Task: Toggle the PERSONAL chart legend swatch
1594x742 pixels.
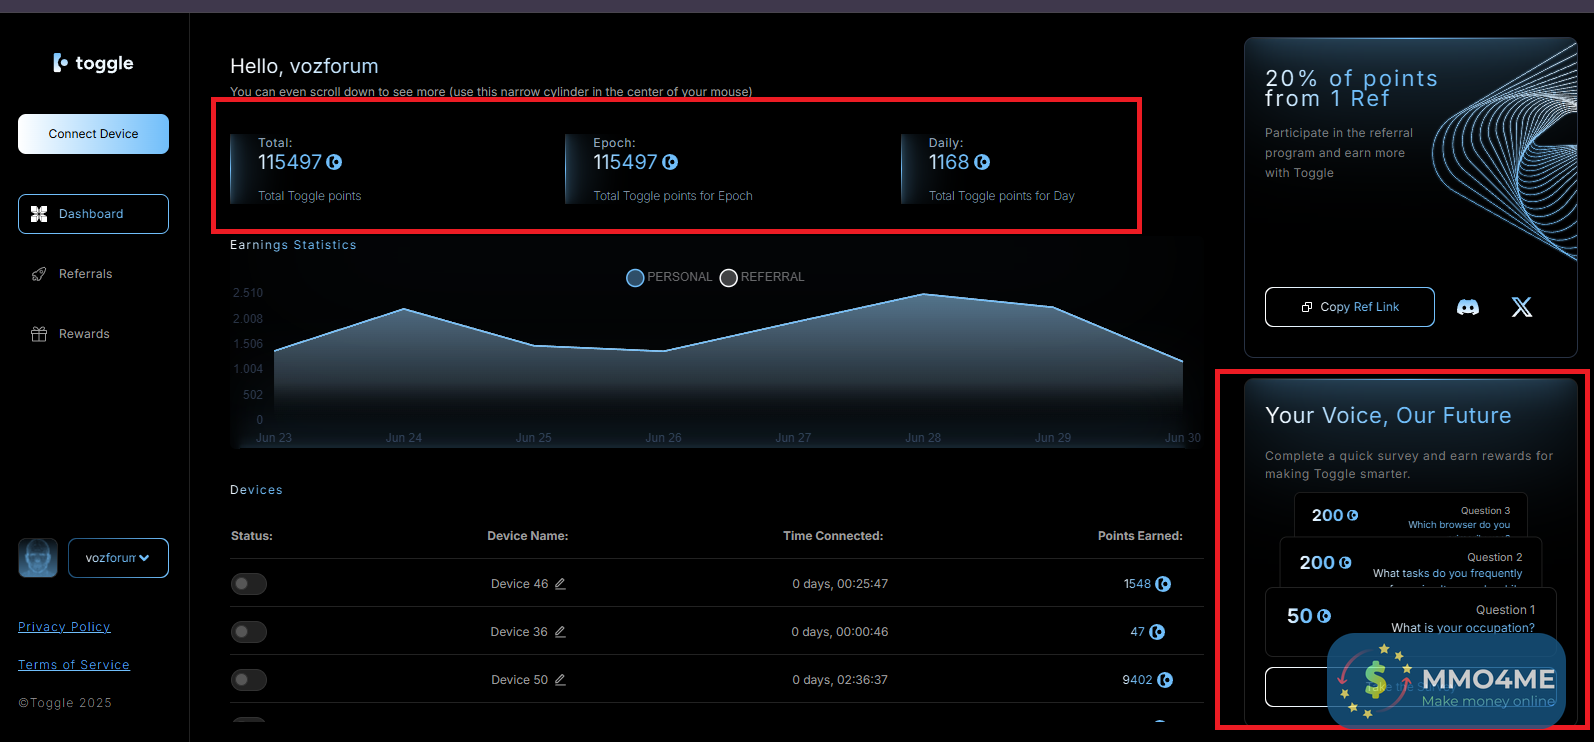Action: pyautogui.click(x=635, y=278)
